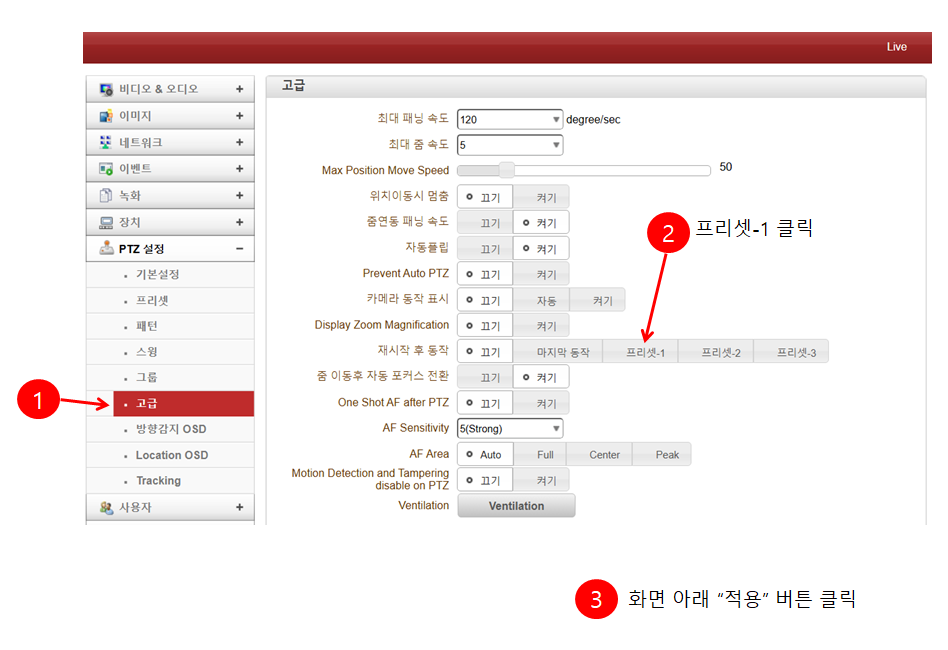The image size is (948, 650).
Task: Click the degree/sec unit label
Action: tap(593, 120)
